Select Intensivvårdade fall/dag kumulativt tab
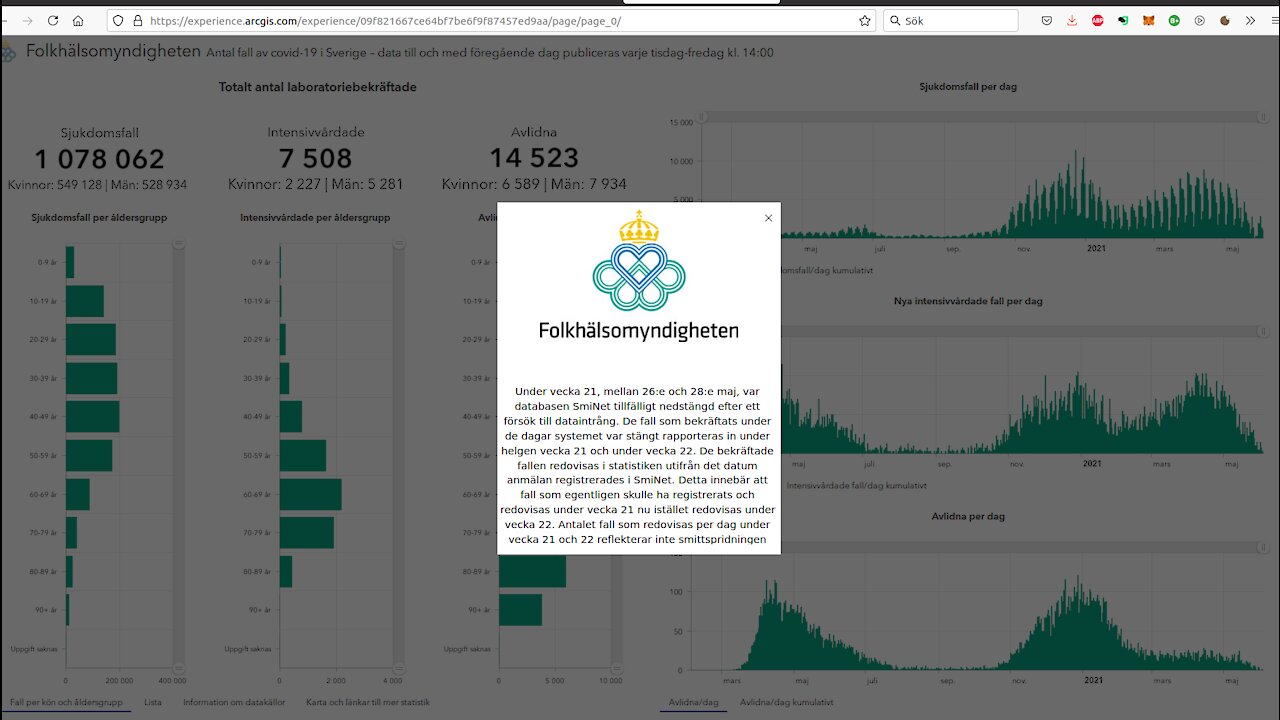 pos(856,486)
